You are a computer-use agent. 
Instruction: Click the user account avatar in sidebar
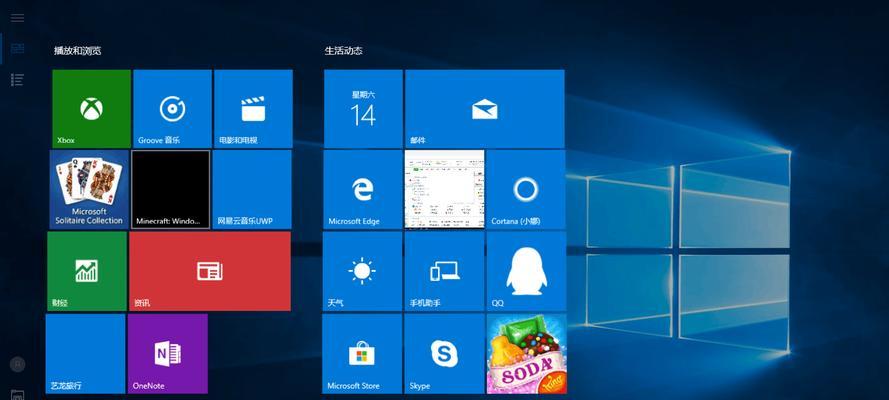(17, 364)
